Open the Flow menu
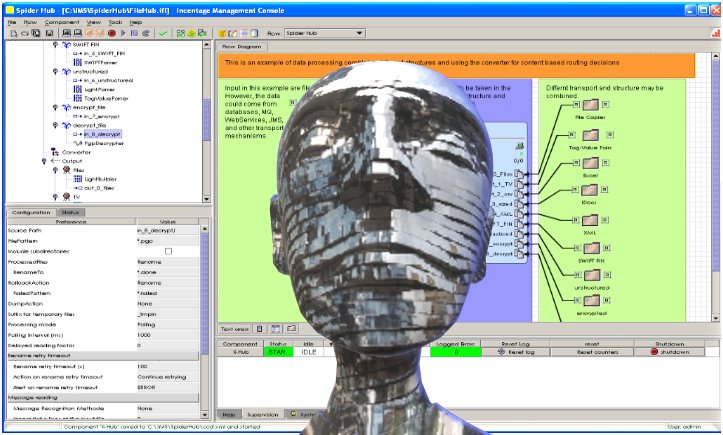Viewport: 723px width, 435px height. (30, 22)
